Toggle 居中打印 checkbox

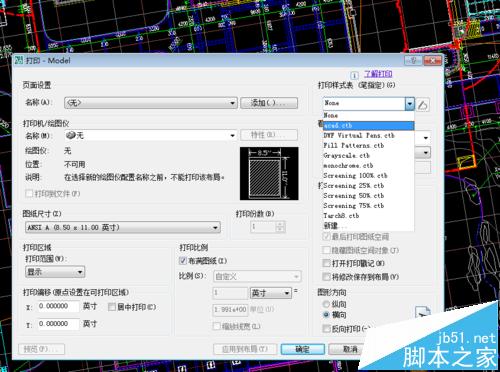tap(112, 307)
